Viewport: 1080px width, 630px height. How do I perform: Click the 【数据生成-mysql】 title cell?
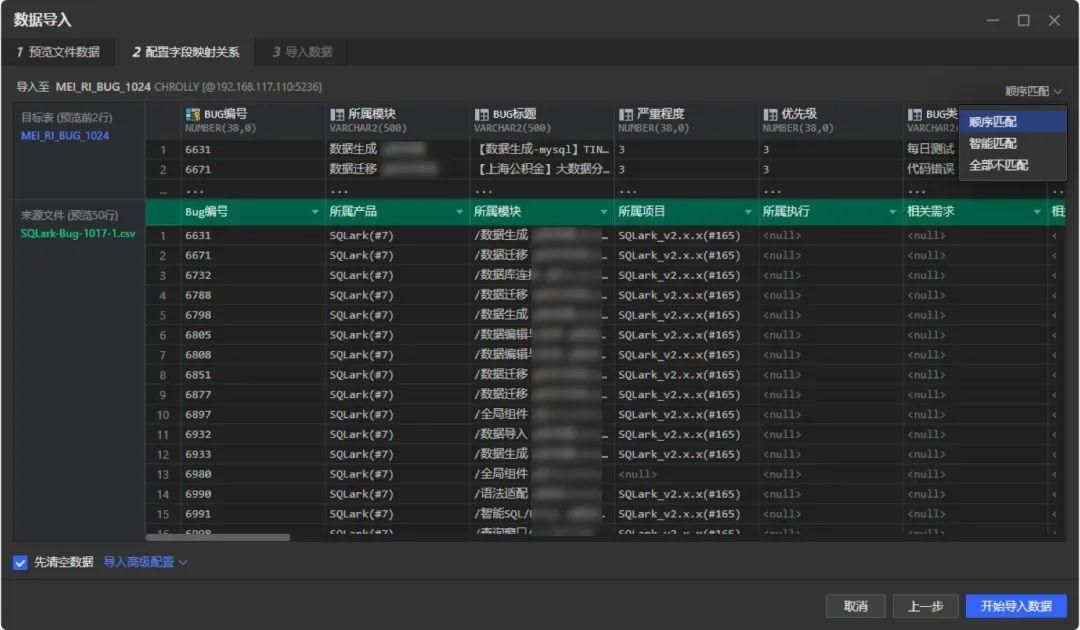[x=542, y=149]
